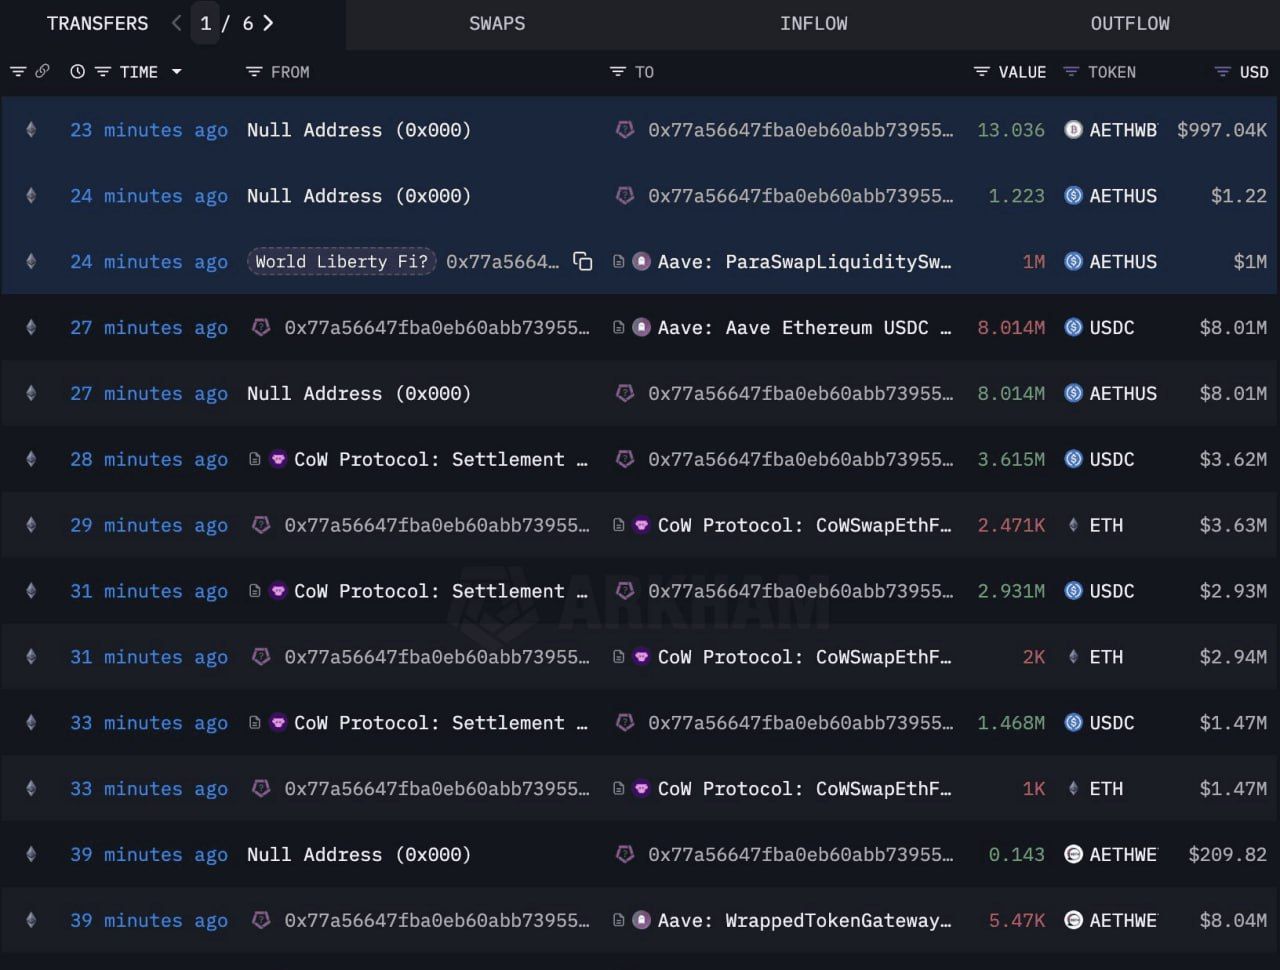Click the Ethereum chain icon in 23 minutes row
This screenshot has height=970, width=1280.
(x=31, y=130)
